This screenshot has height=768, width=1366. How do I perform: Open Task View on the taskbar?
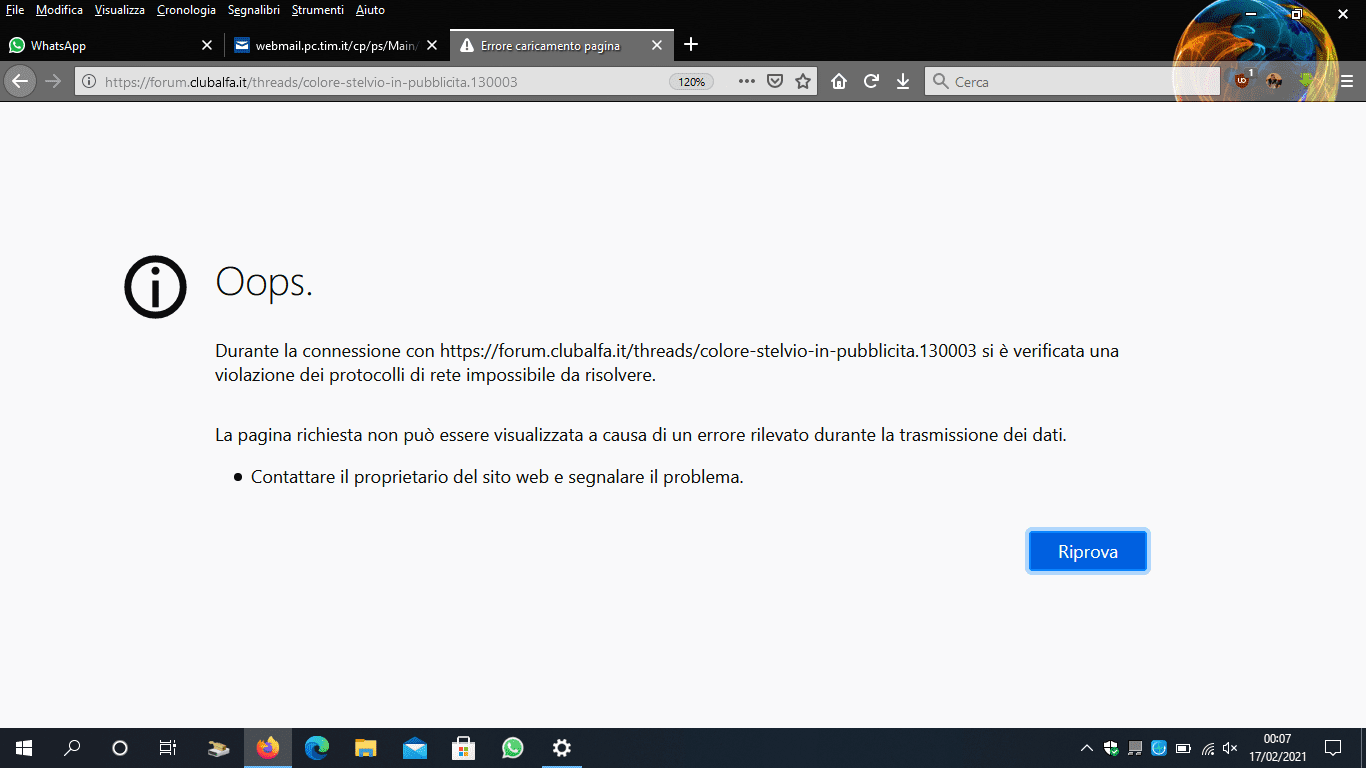coord(168,748)
